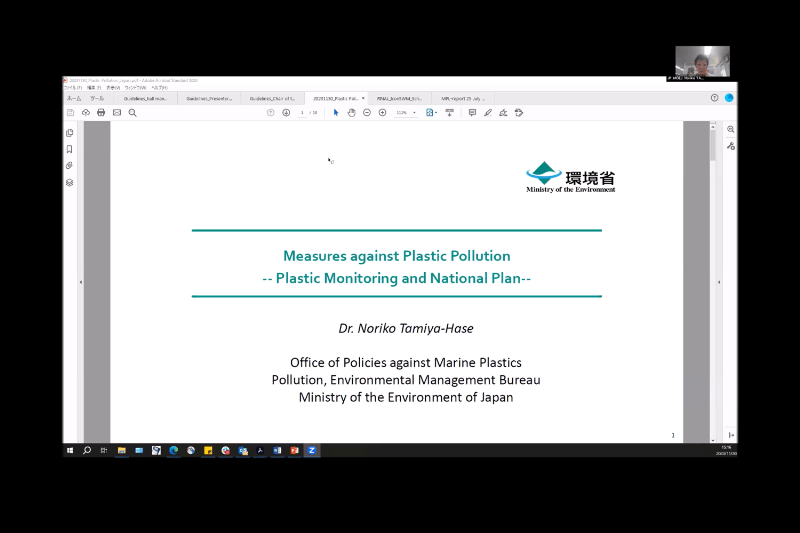
Task: Toggle the page thumbnails panel
Action: tap(70, 133)
